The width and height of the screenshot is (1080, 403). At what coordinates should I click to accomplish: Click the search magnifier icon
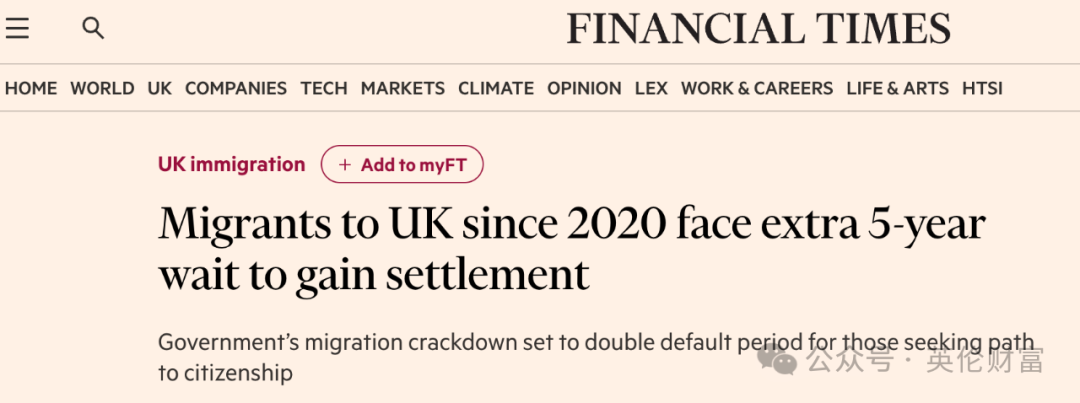click(93, 28)
